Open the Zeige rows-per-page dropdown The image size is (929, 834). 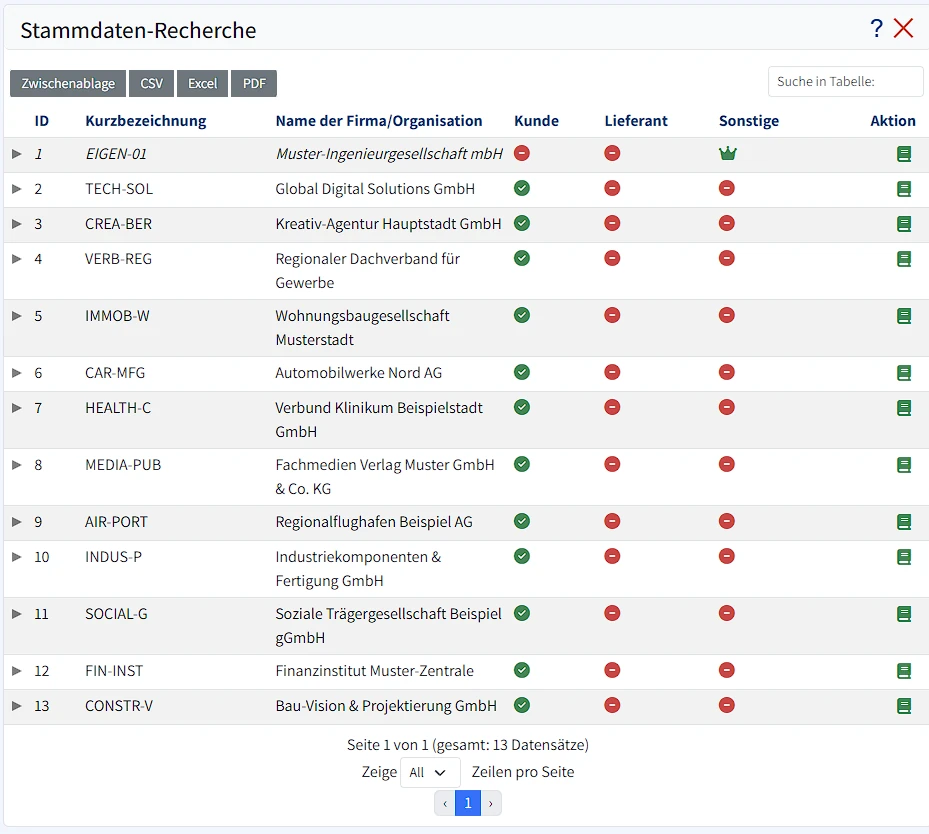430,772
